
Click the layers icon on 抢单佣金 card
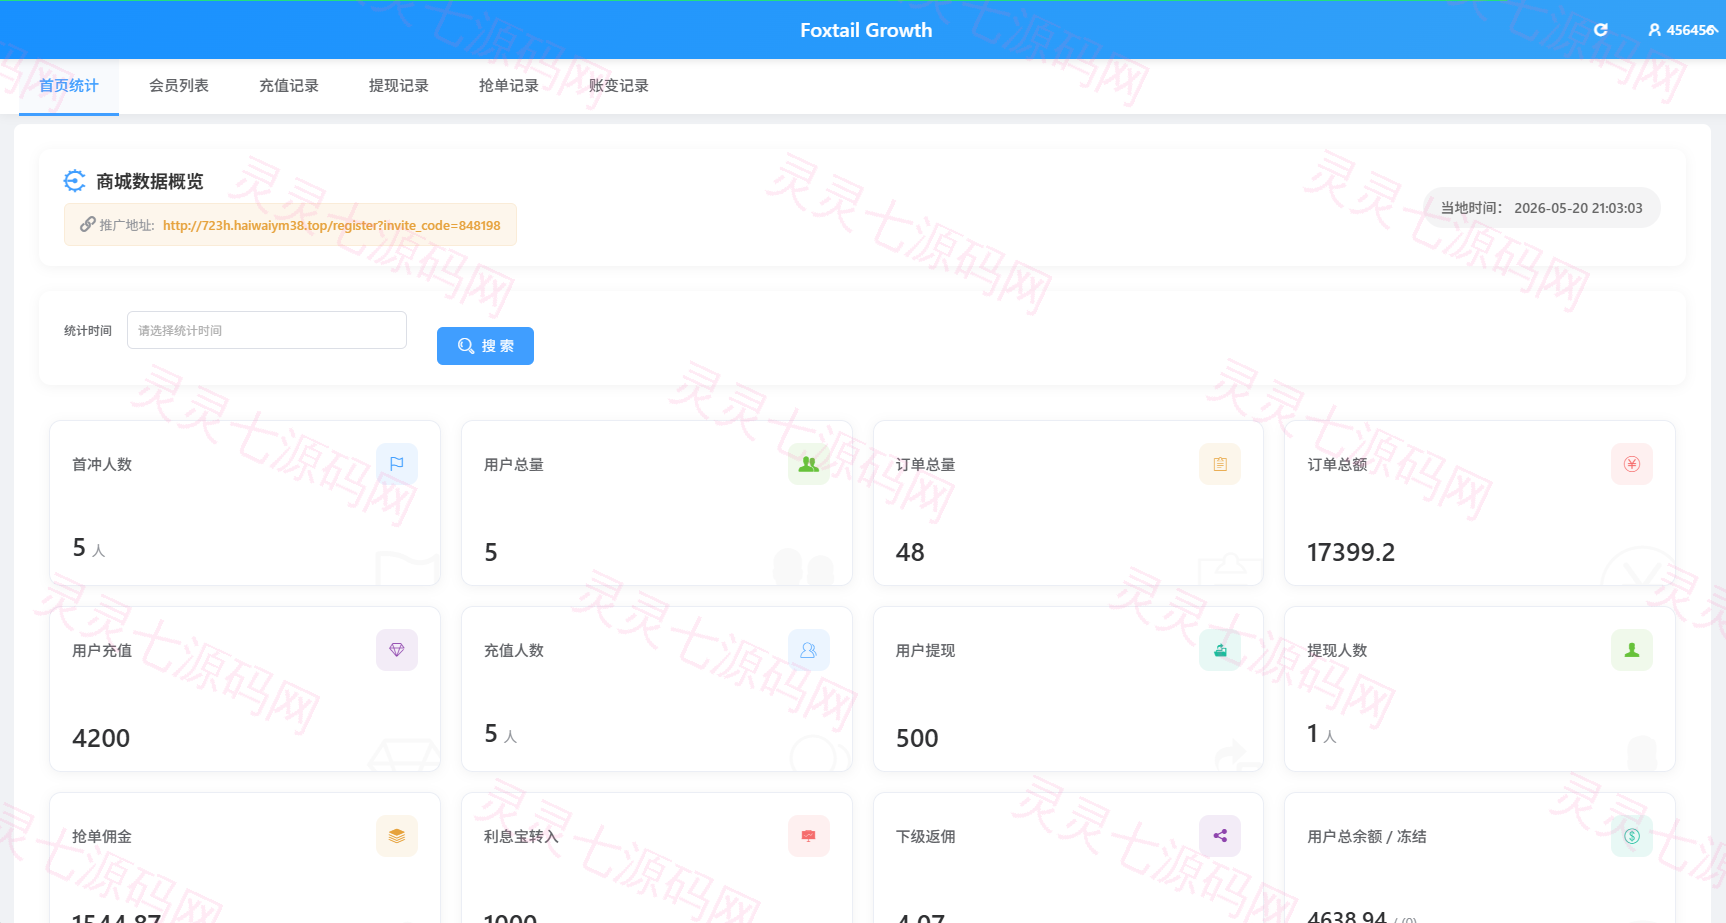[x=397, y=836]
